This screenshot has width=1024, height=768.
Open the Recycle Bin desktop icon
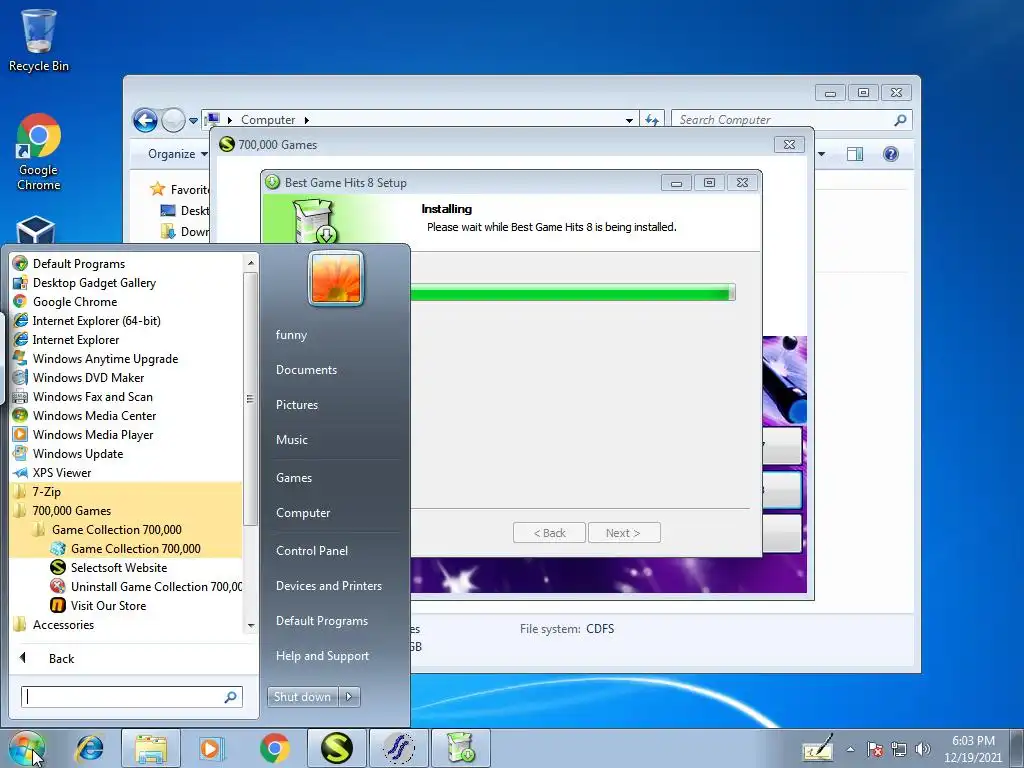point(39,40)
